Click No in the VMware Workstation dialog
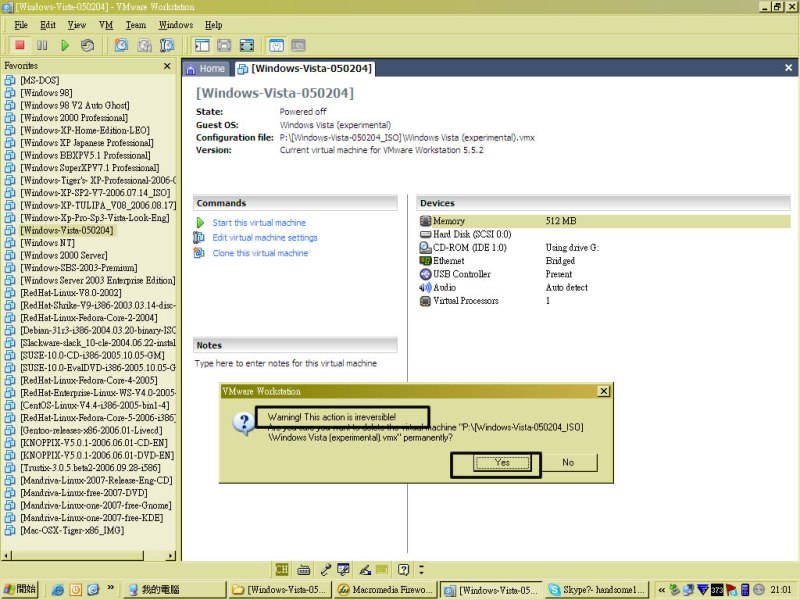This screenshot has width=800, height=600. 568,463
